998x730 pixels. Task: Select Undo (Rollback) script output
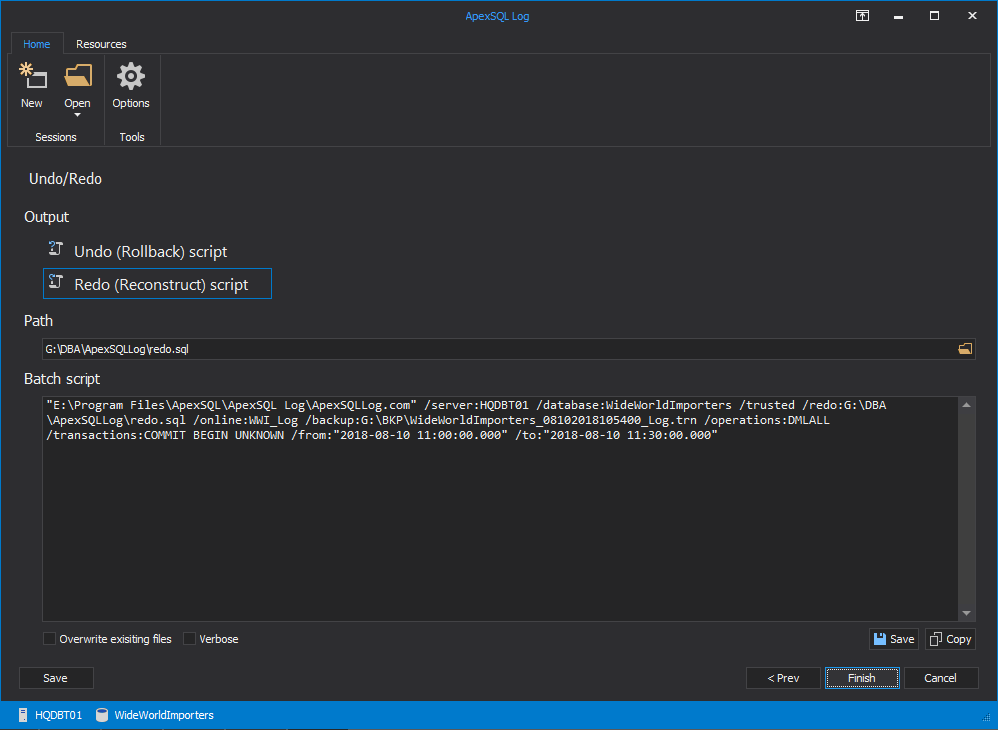point(157,251)
